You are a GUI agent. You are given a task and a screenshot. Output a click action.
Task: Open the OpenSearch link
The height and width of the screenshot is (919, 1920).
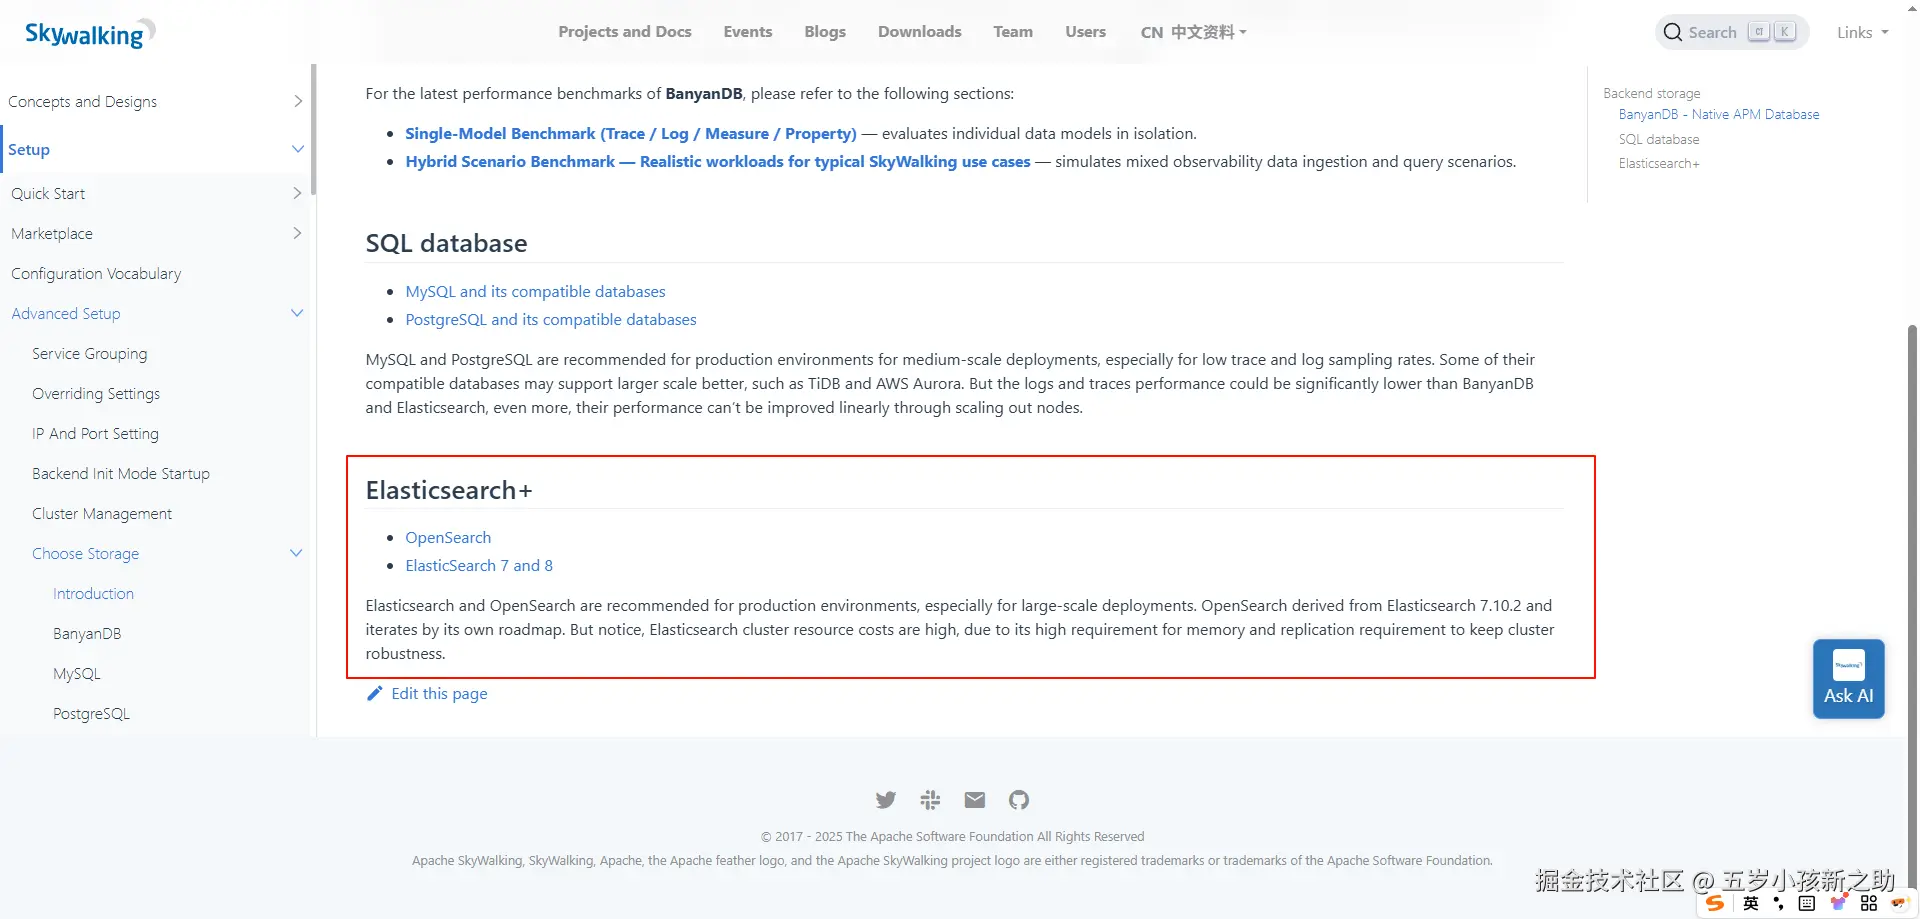tap(448, 538)
